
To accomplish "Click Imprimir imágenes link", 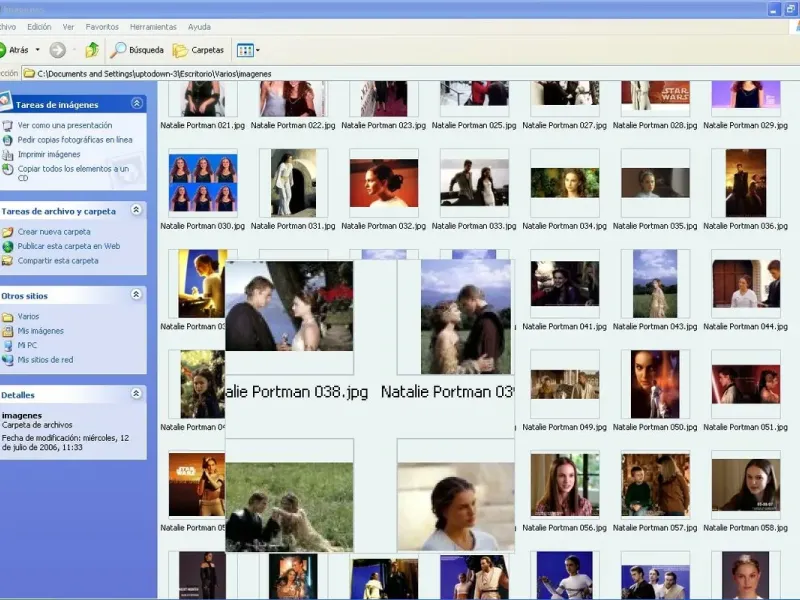I will coord(49,155).
